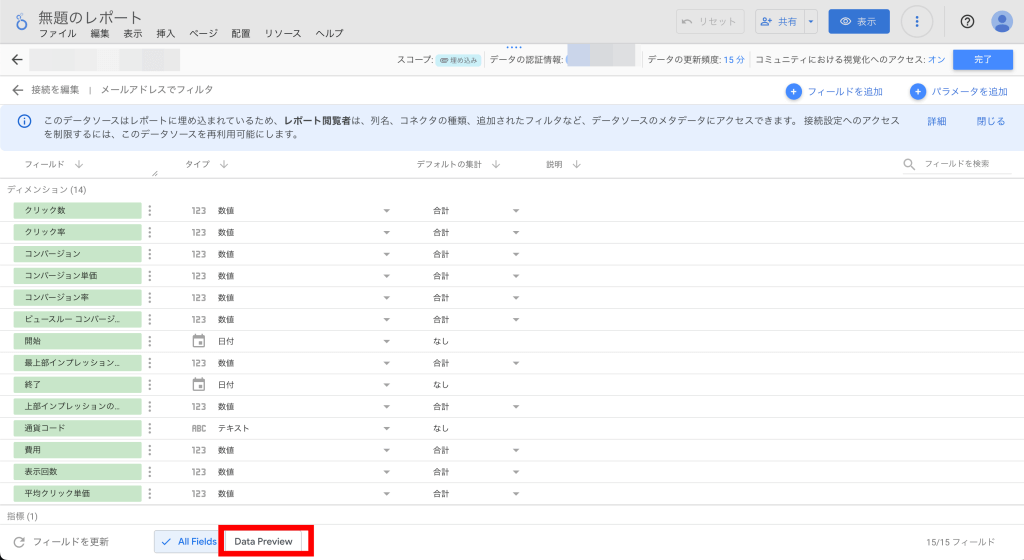This screenshot has width=1024, height=560.
Task: Click the リセット button
Action: pos(710,22)
